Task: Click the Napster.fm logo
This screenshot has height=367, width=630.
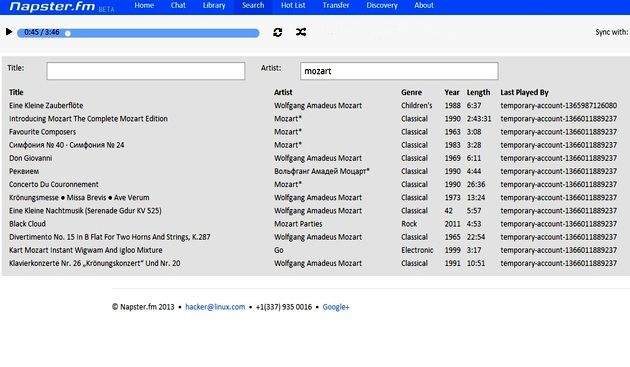Action: click(x=52, y=6)
